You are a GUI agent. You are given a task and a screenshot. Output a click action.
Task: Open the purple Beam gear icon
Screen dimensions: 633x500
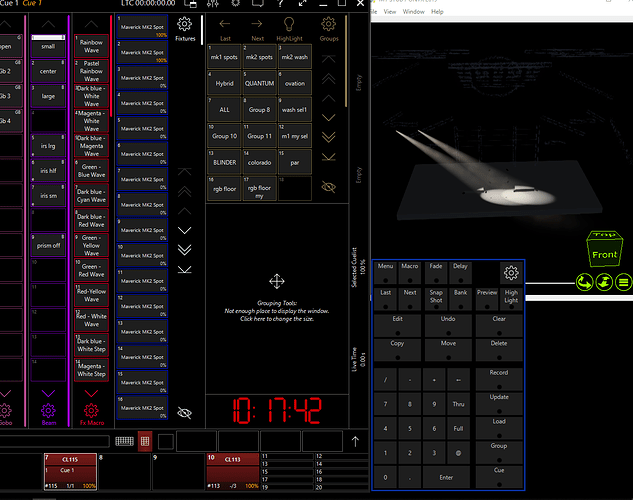[48, 410]
